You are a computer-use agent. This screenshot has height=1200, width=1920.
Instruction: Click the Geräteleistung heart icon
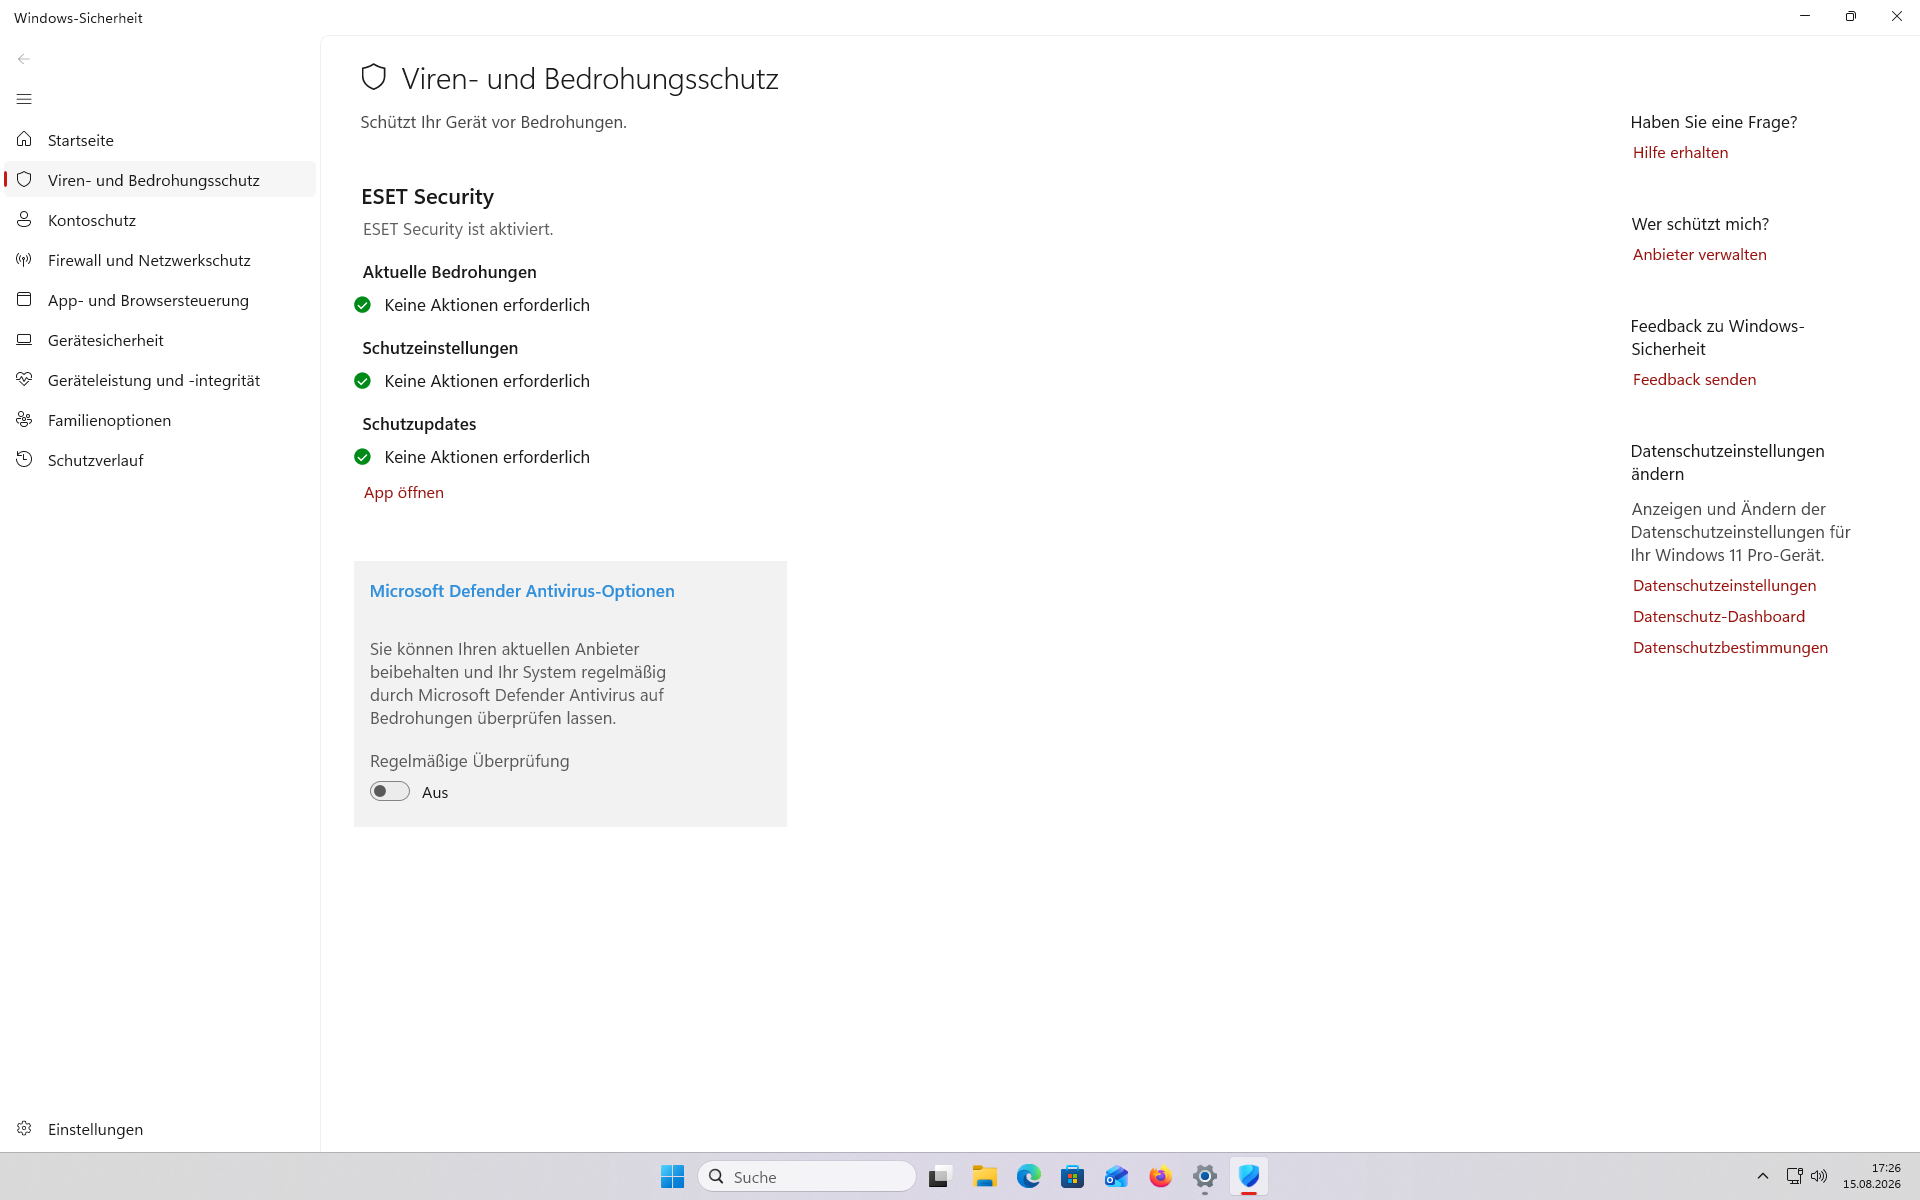tap(24, 379)
